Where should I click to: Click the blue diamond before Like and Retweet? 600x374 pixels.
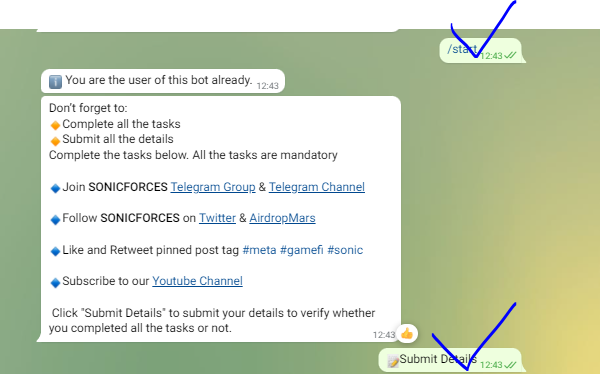click(55, 251)
